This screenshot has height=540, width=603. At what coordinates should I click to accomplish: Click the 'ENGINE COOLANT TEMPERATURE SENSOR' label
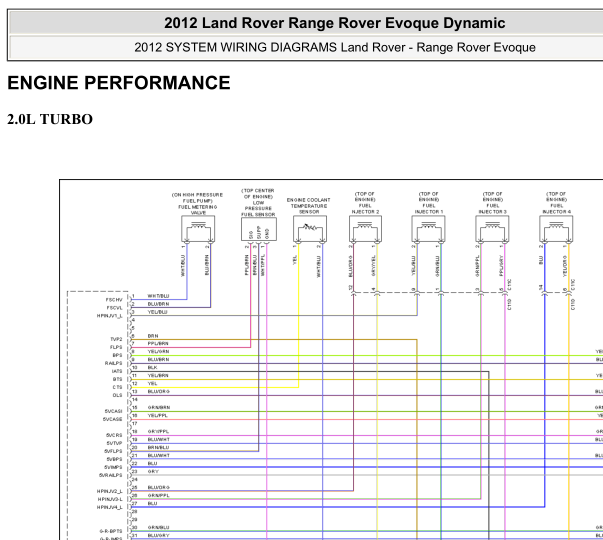coord(309,206)
